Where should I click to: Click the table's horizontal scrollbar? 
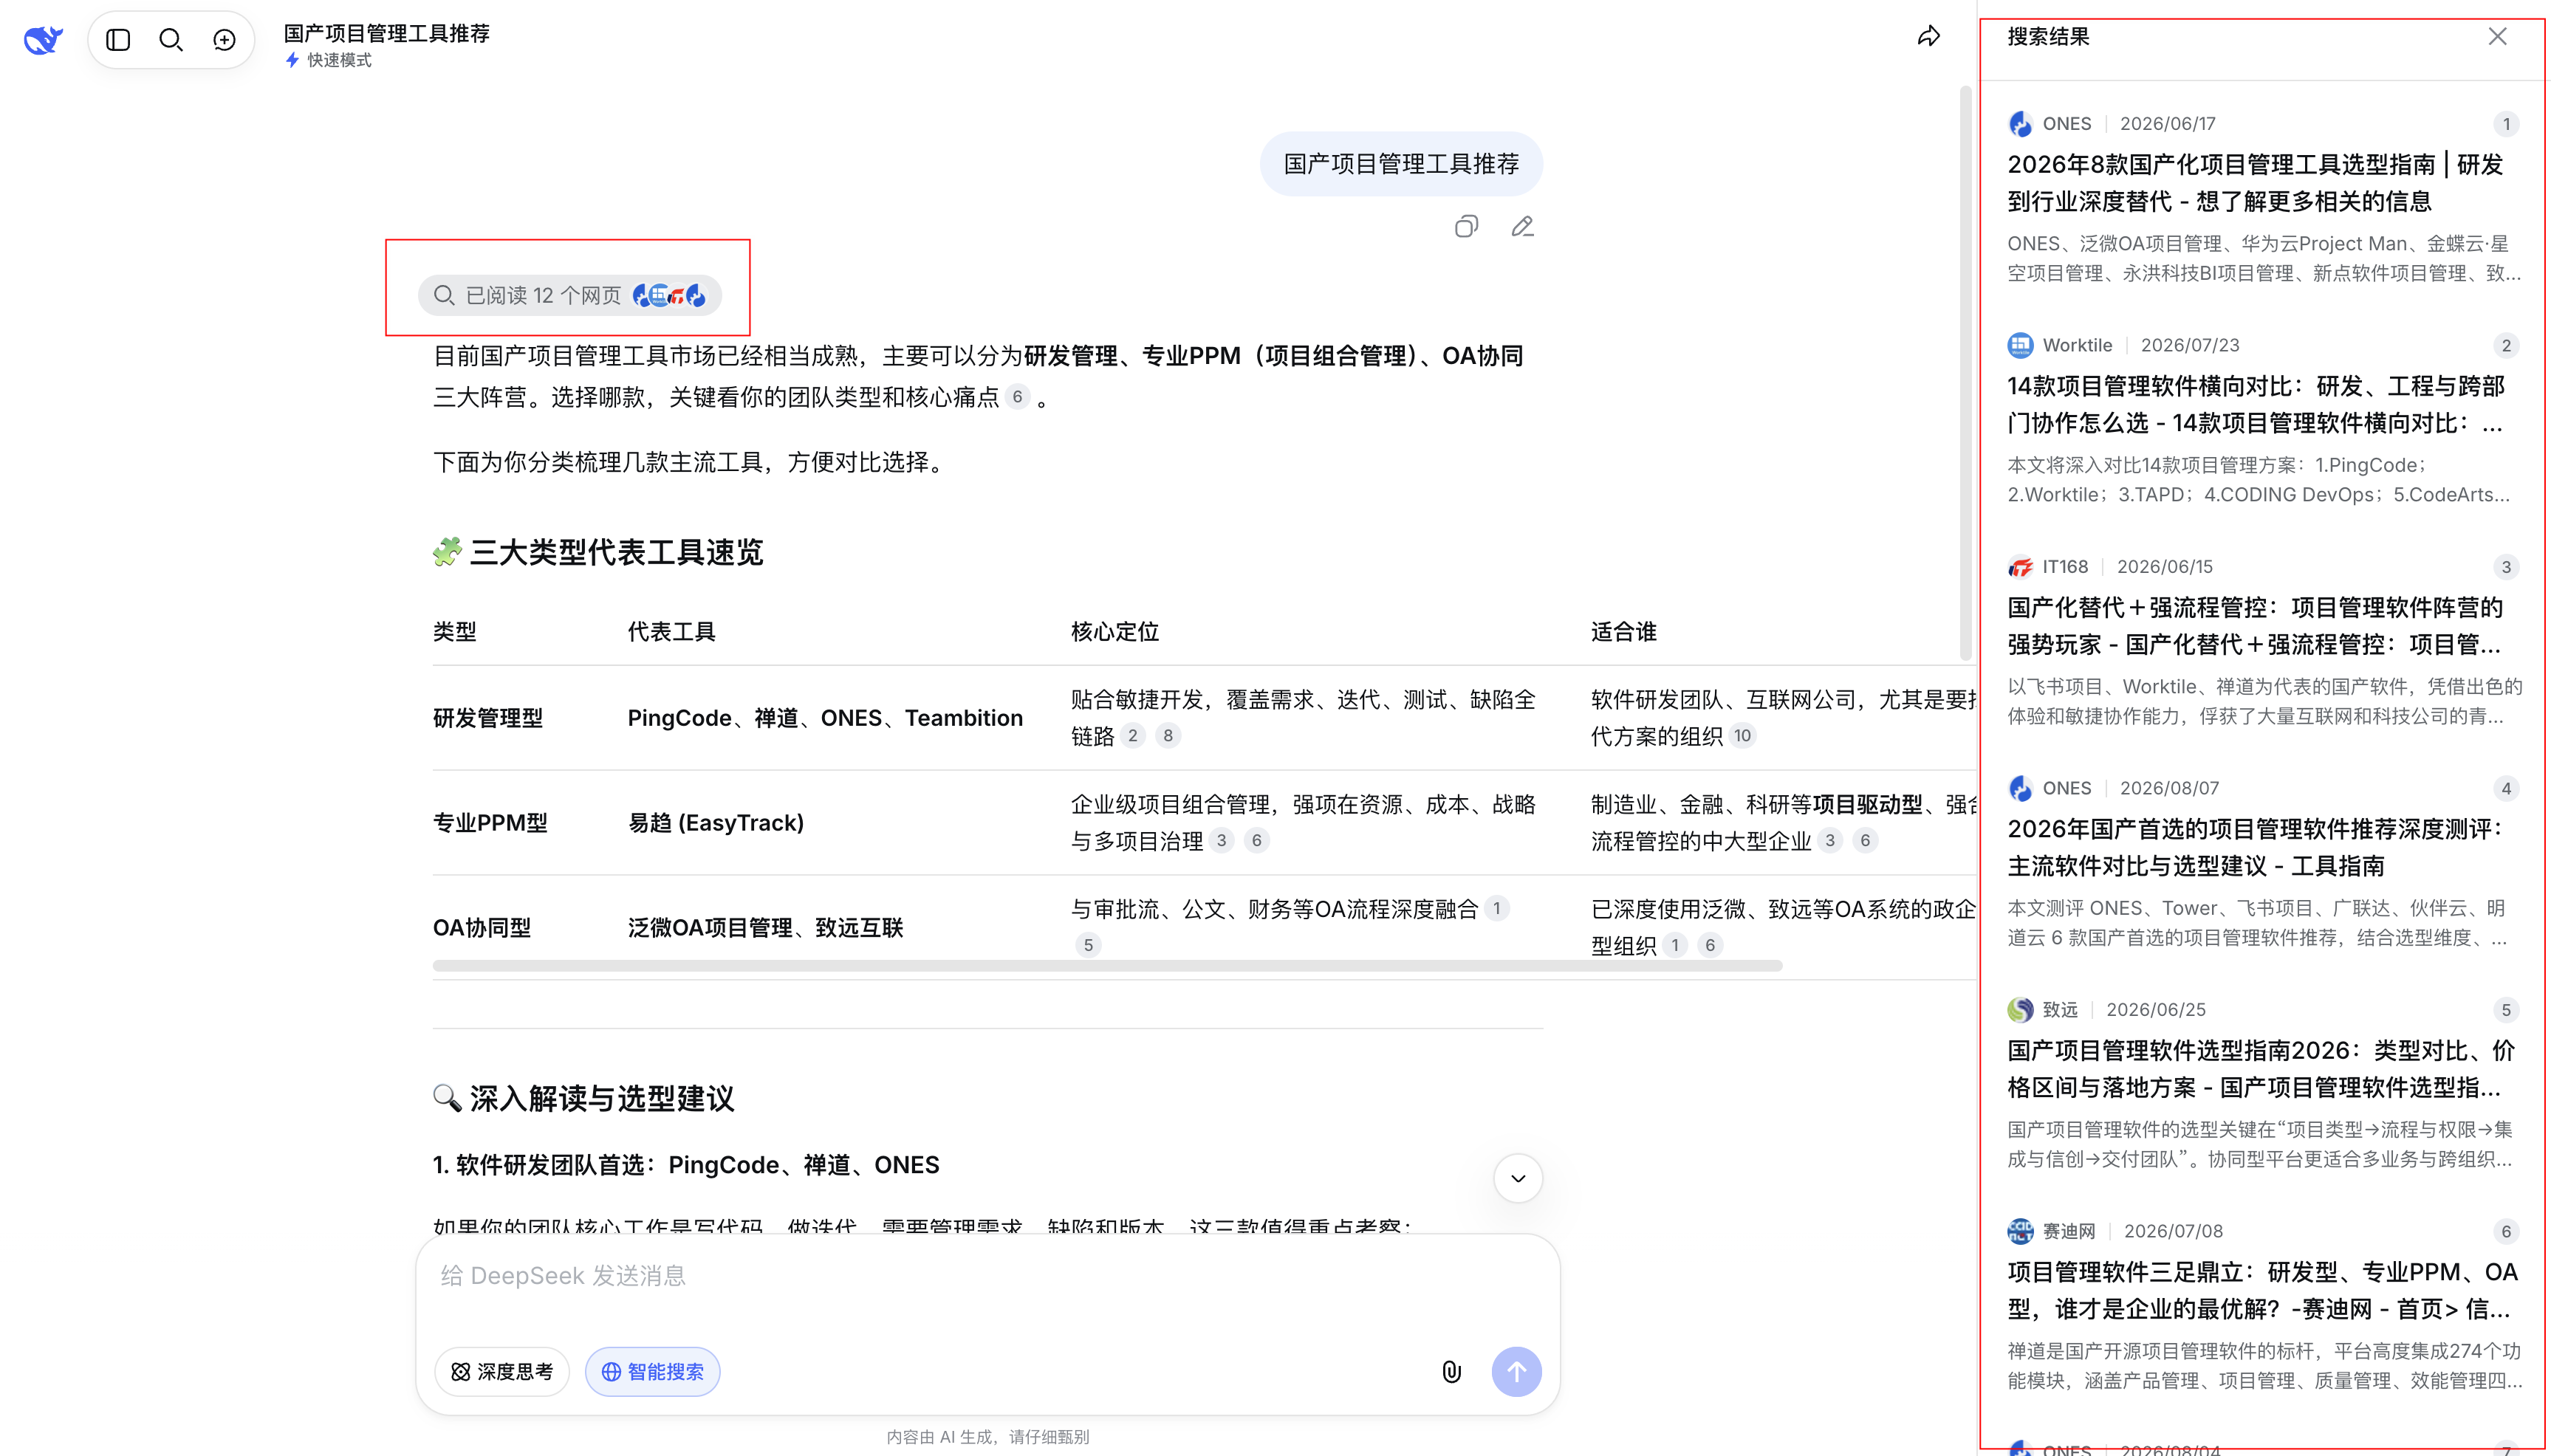coord(1107,966)
